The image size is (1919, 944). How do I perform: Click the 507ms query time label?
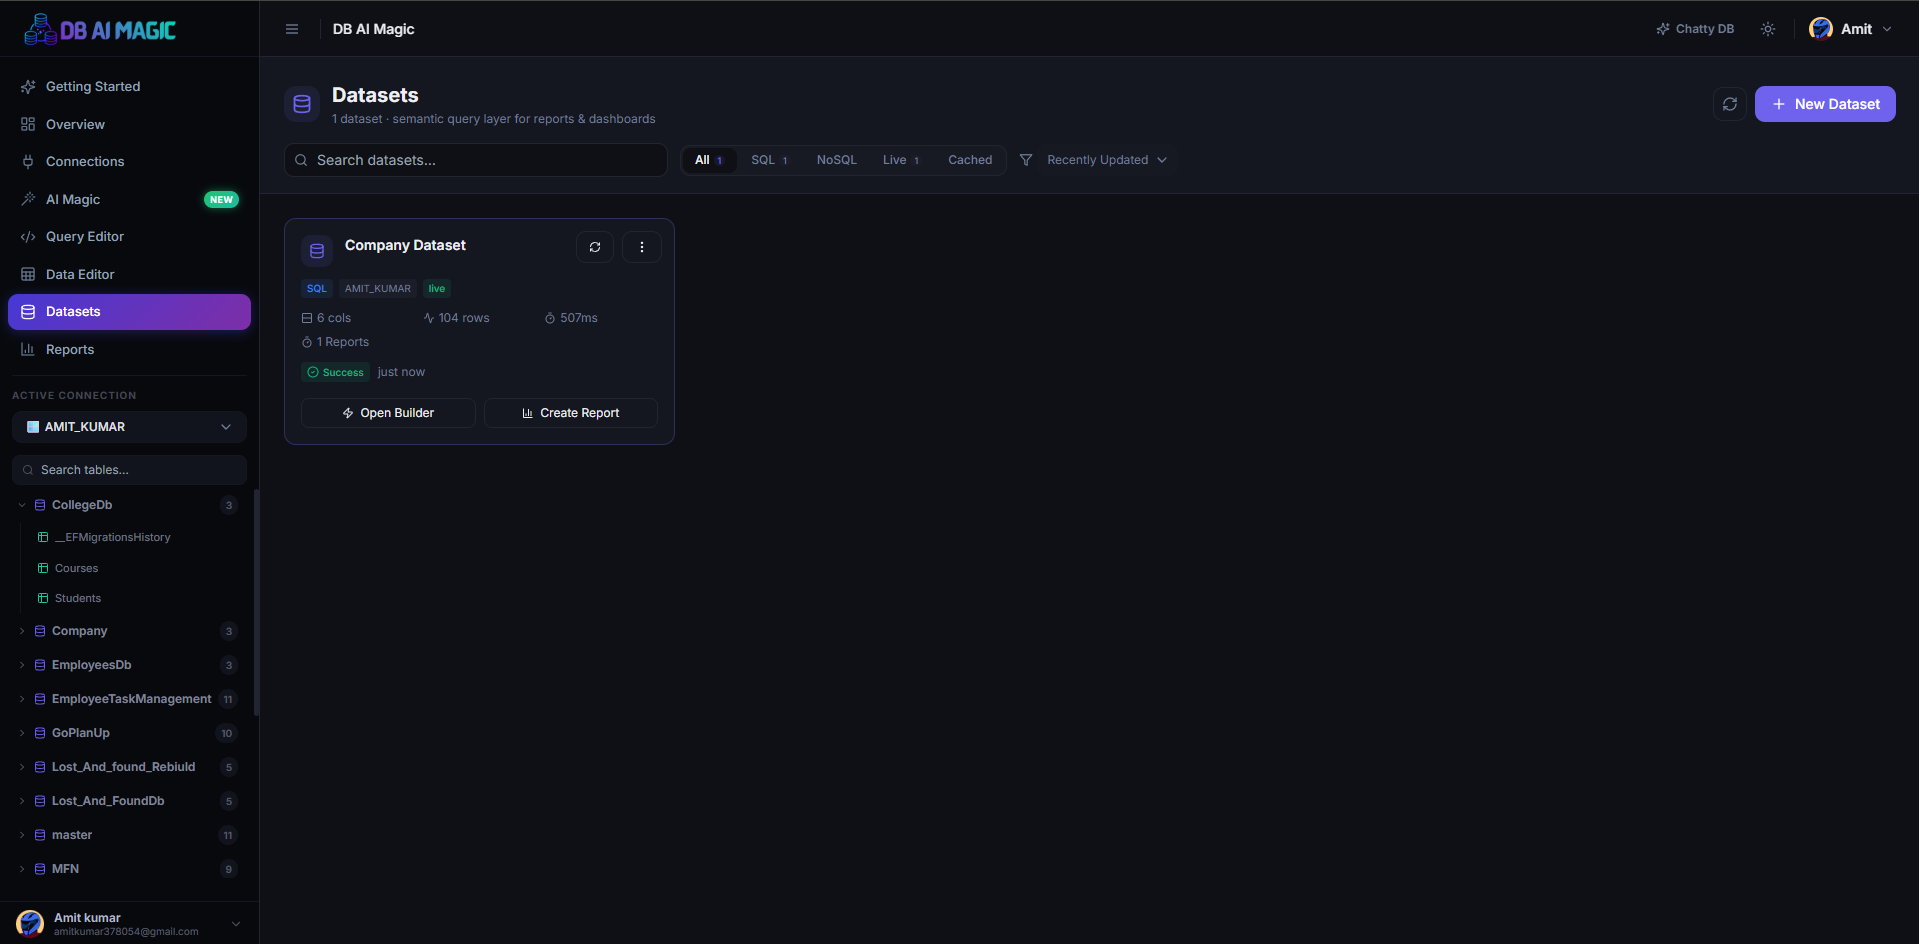click(x=571, y=318)
